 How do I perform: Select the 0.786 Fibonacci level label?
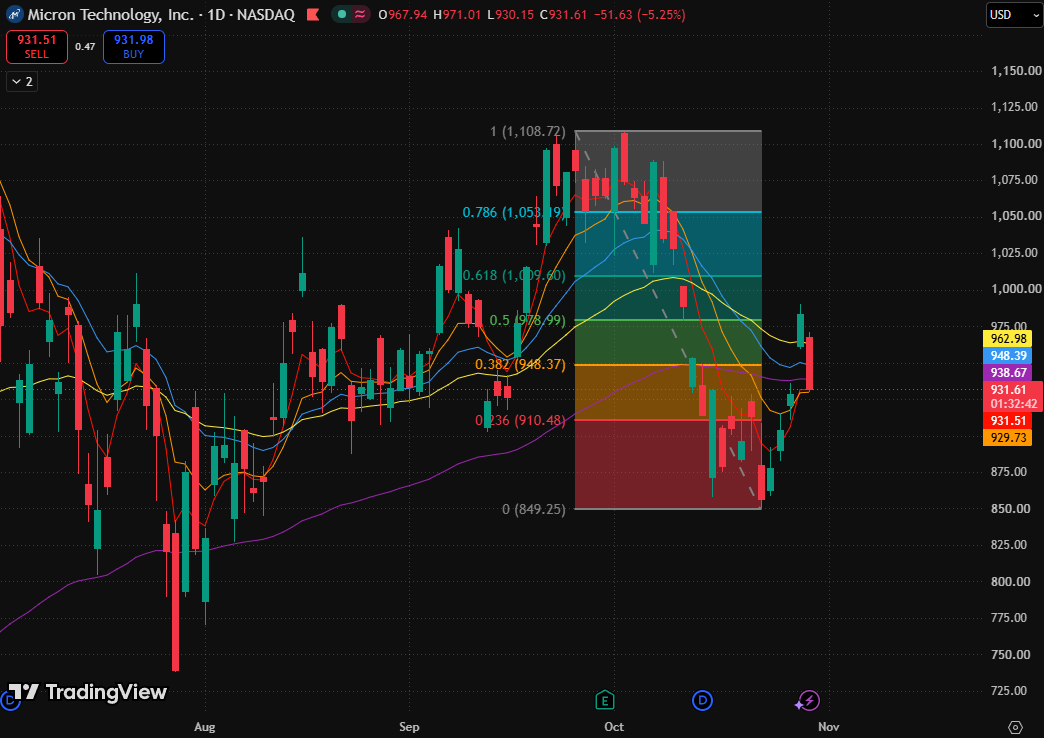pyautogui.click(x=513, y=212)
